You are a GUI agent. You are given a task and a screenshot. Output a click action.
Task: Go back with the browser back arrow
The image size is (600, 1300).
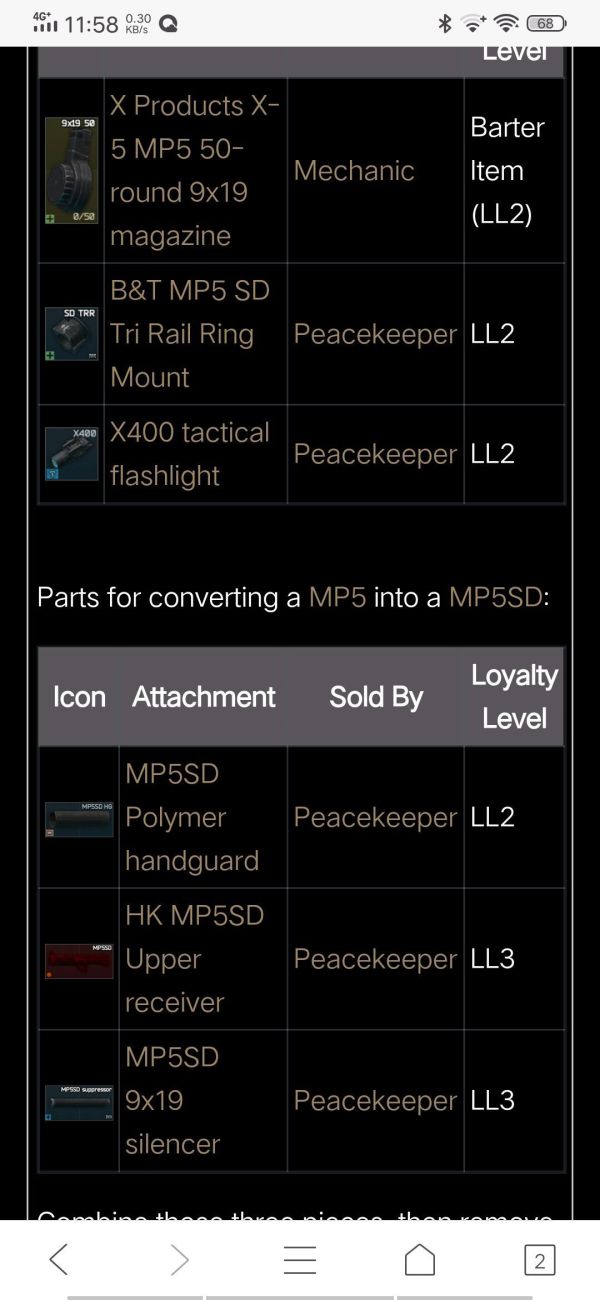click(x=59, y=1260)
